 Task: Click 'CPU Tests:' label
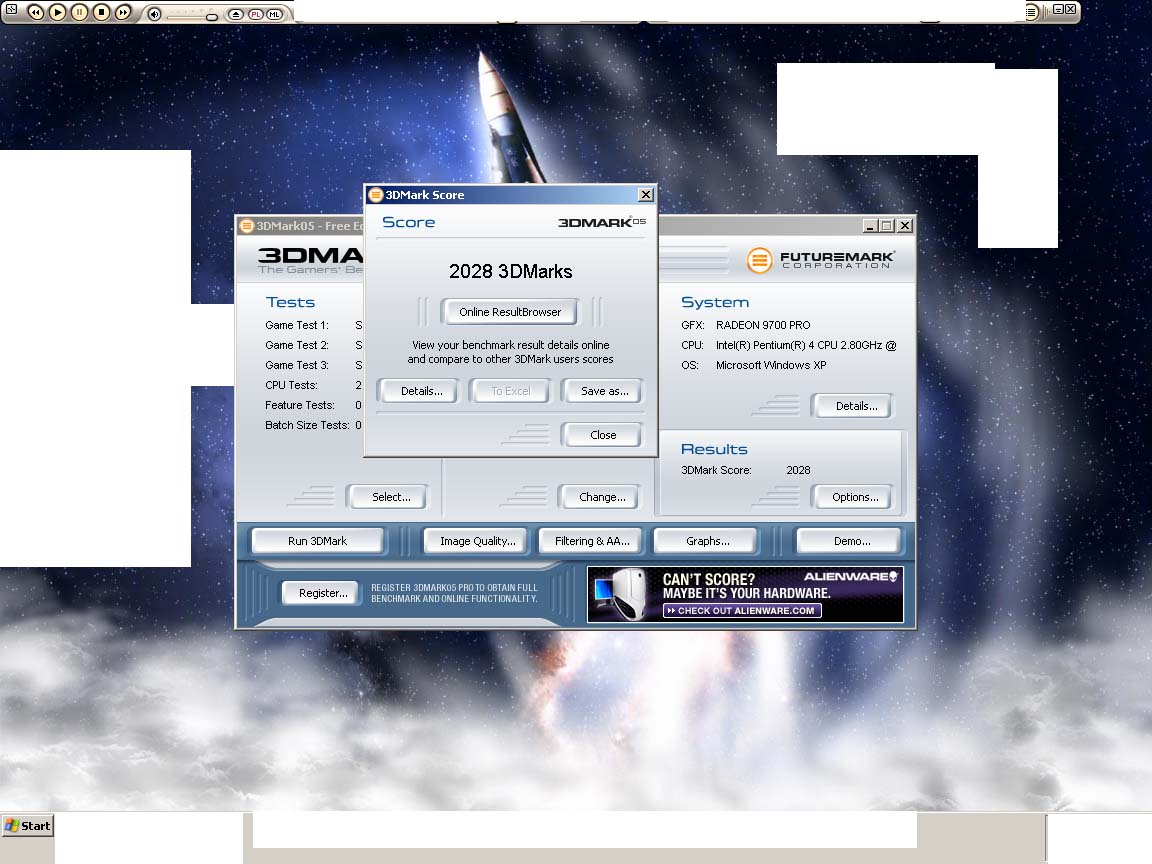point(291,385)
